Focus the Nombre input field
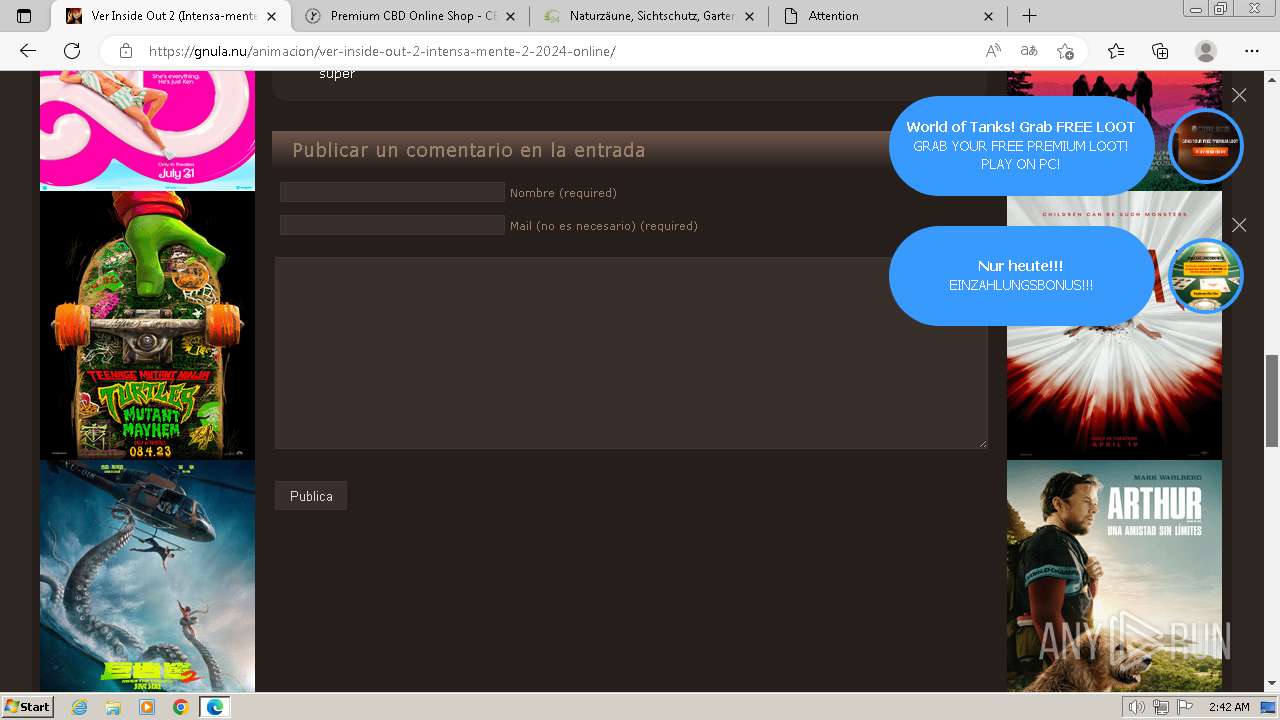Viewport: 1280px width, 720px height. pos(392,192)
